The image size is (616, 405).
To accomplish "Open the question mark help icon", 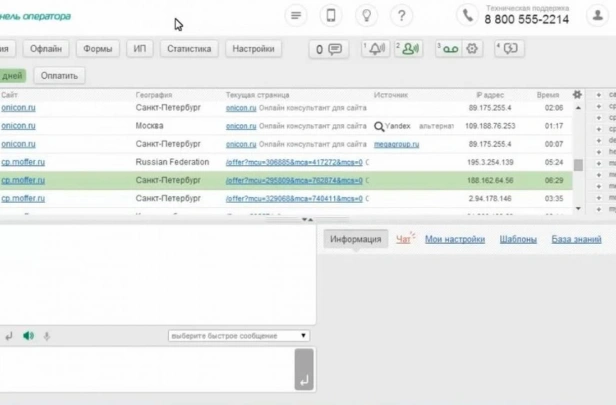I will click(401, 16).
